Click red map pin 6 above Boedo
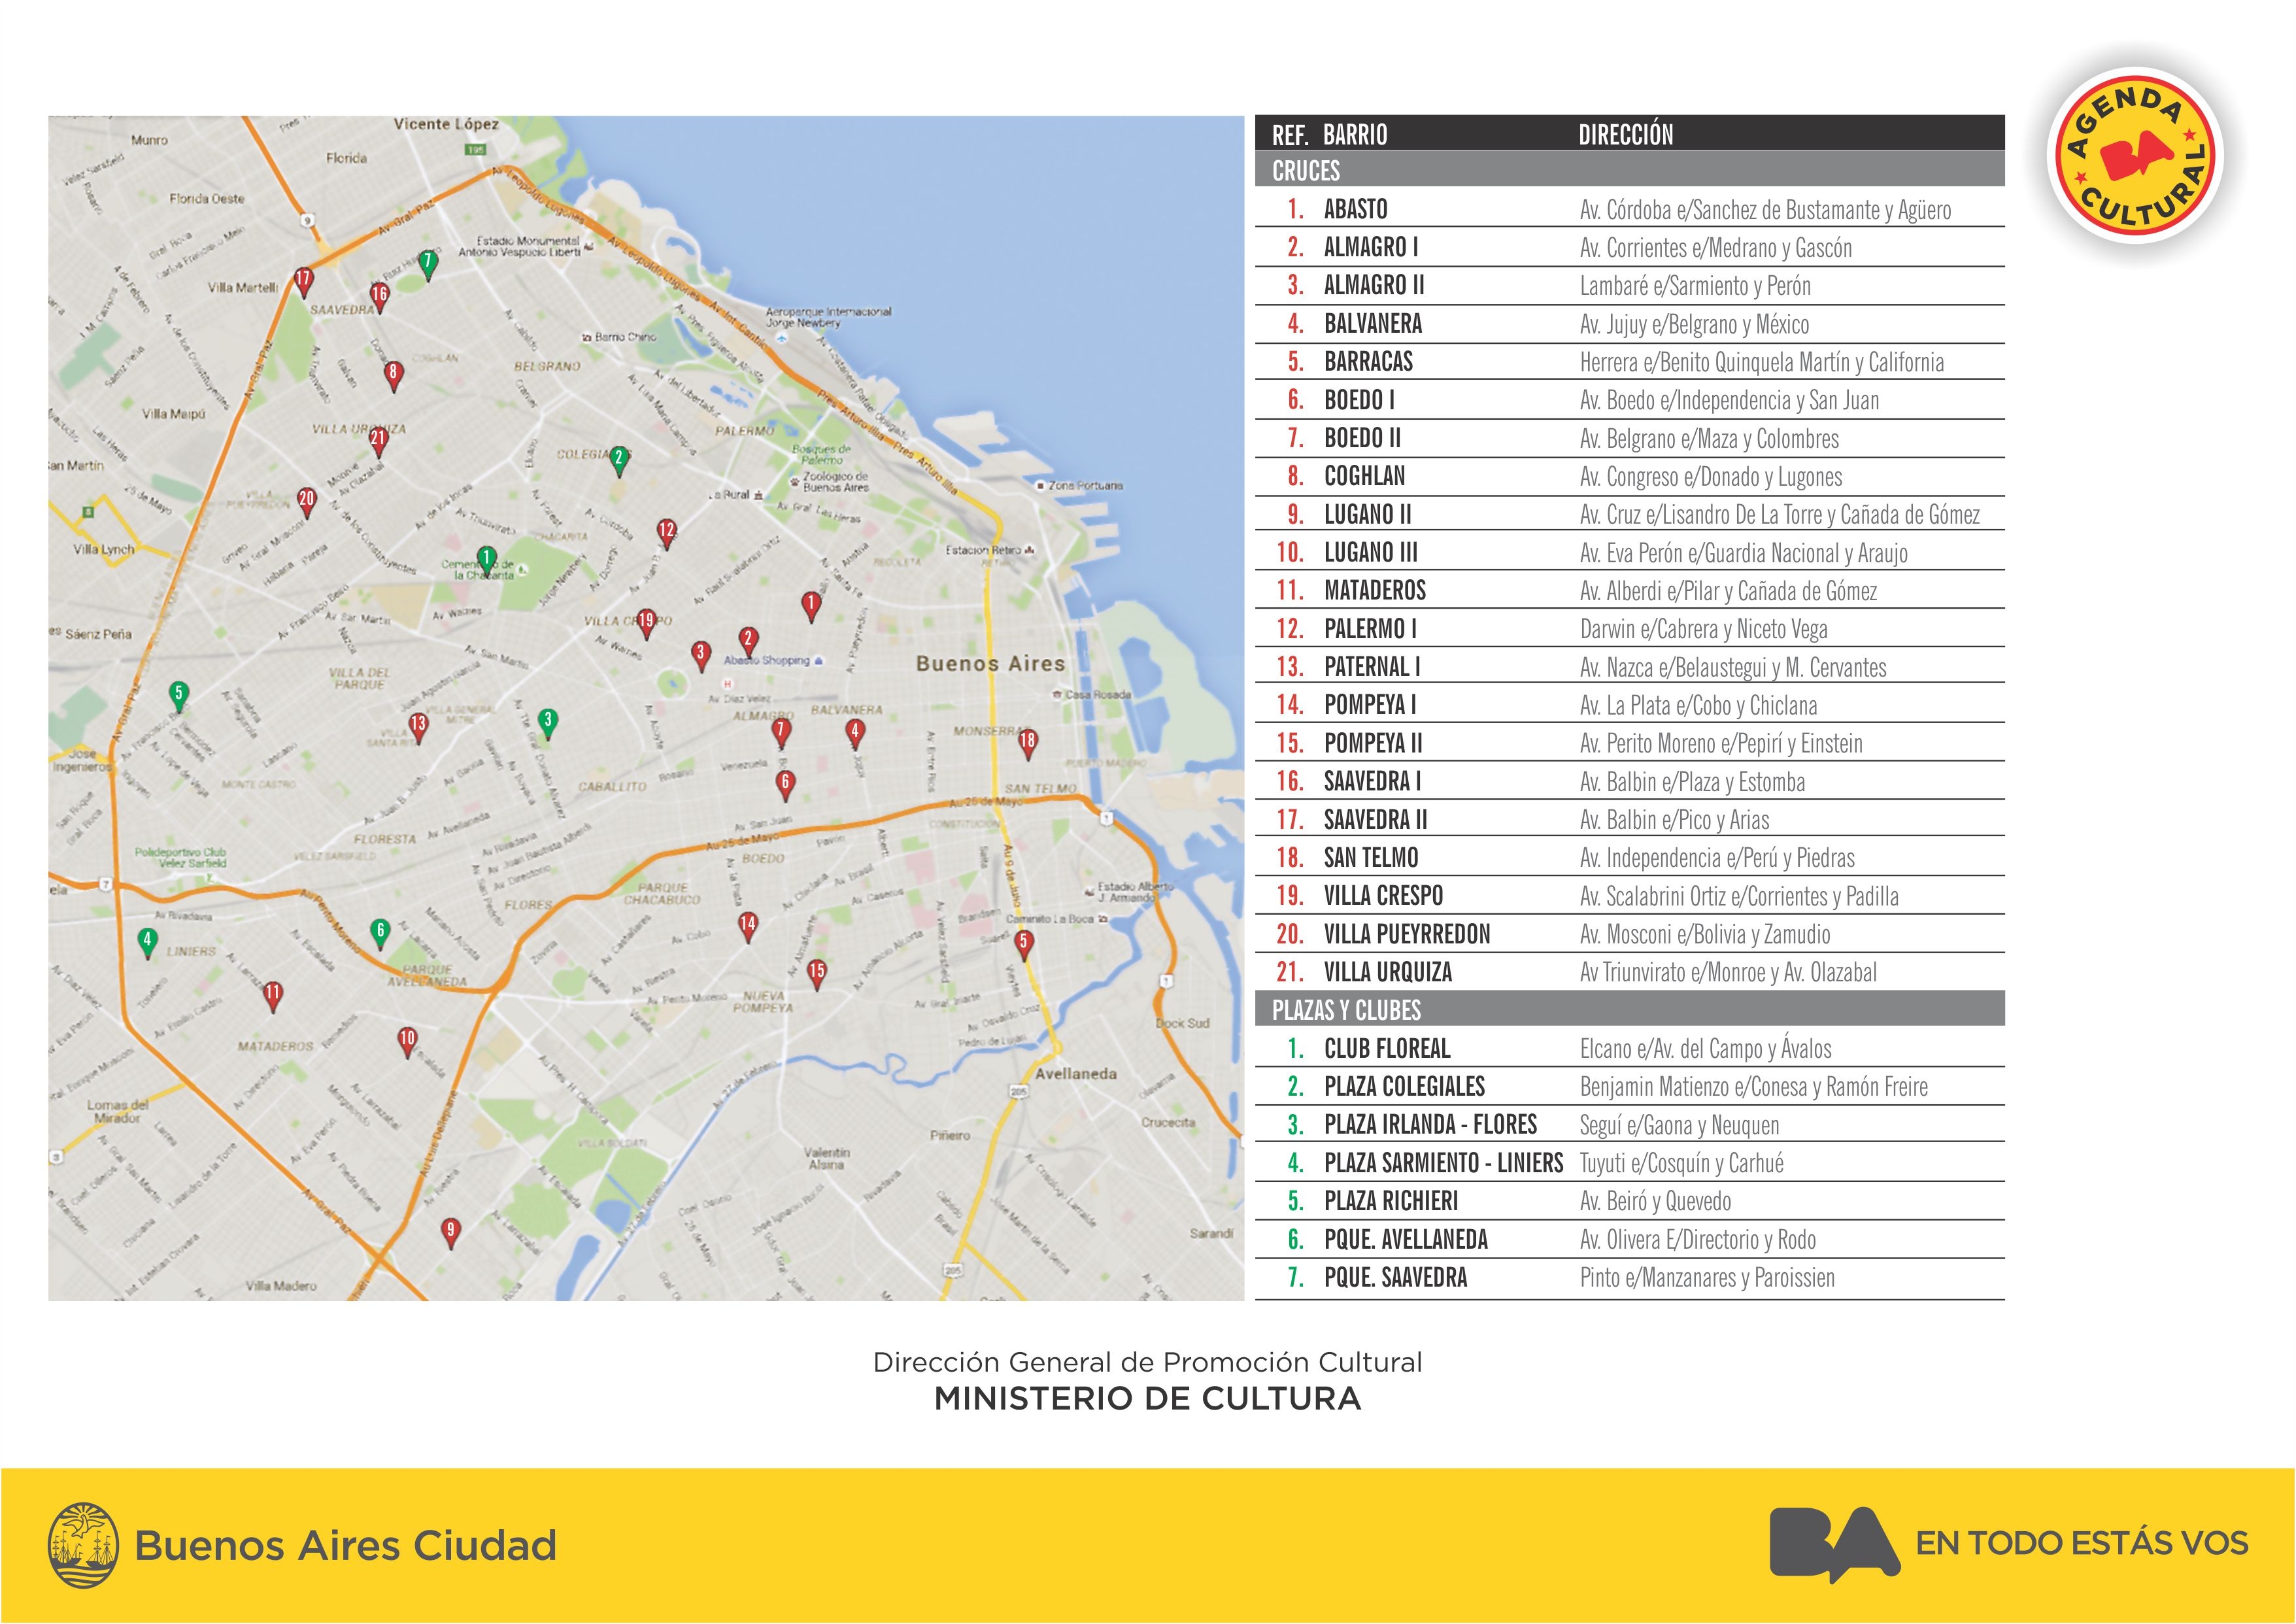The image size is (2296, 1624). (786, 785)
